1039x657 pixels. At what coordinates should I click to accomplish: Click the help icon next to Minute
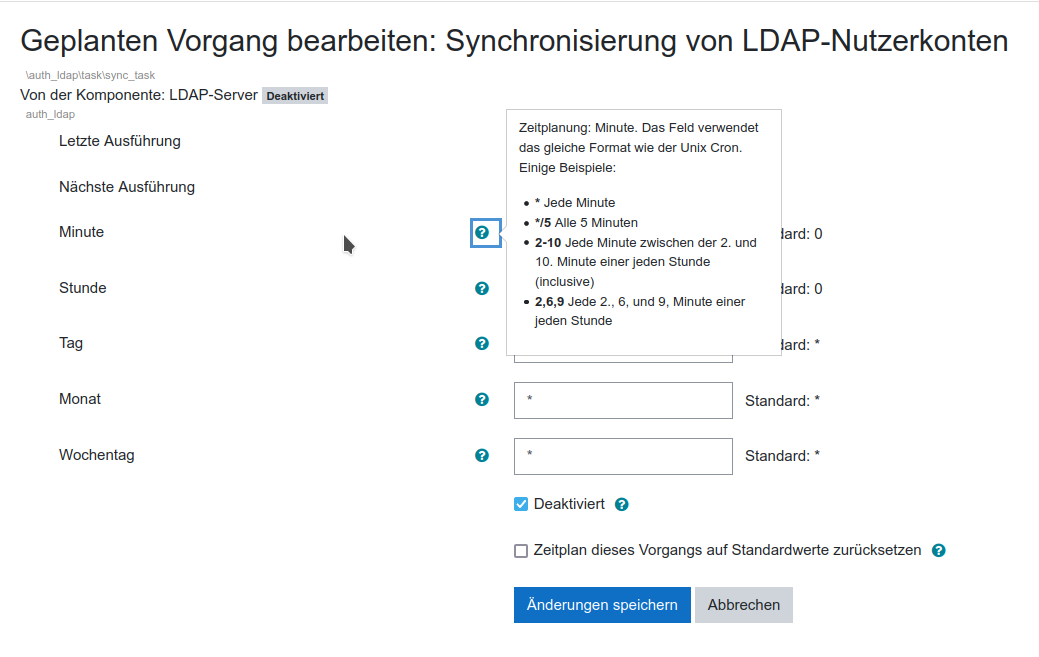pyautogui.click(x=482, y=233)
